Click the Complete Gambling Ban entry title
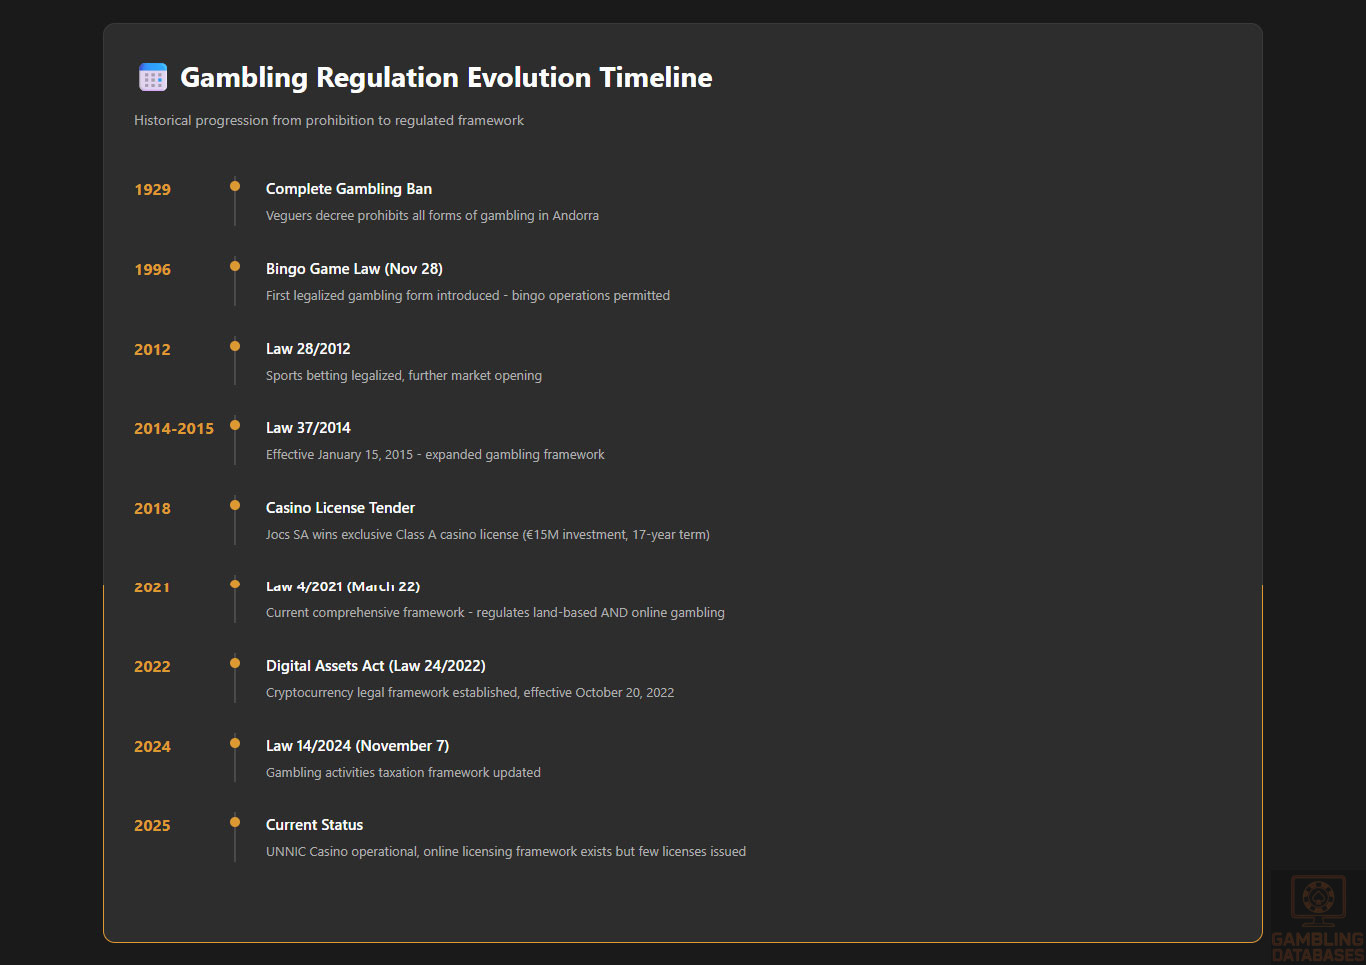Image resolution: width=1366 pixels, height=965 pixels. [x=349, y=189]
